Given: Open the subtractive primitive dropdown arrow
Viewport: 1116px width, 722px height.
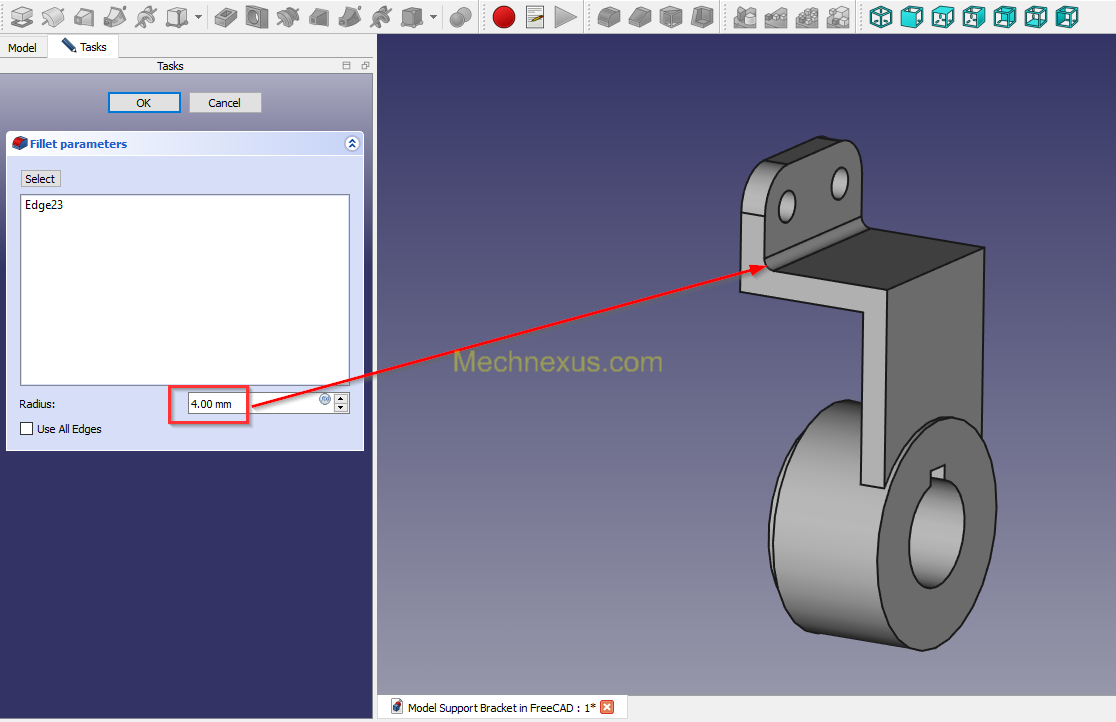Looking at the screenshot, I should click(x=433, y=16).
